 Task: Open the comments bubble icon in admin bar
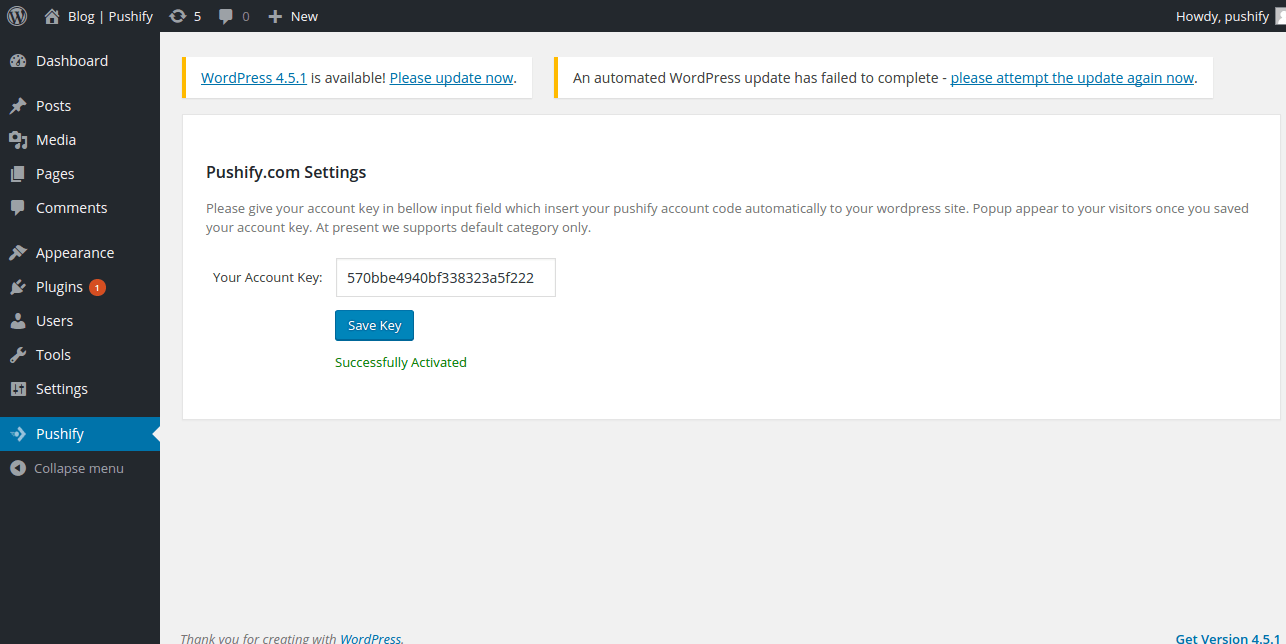point(226,16)
